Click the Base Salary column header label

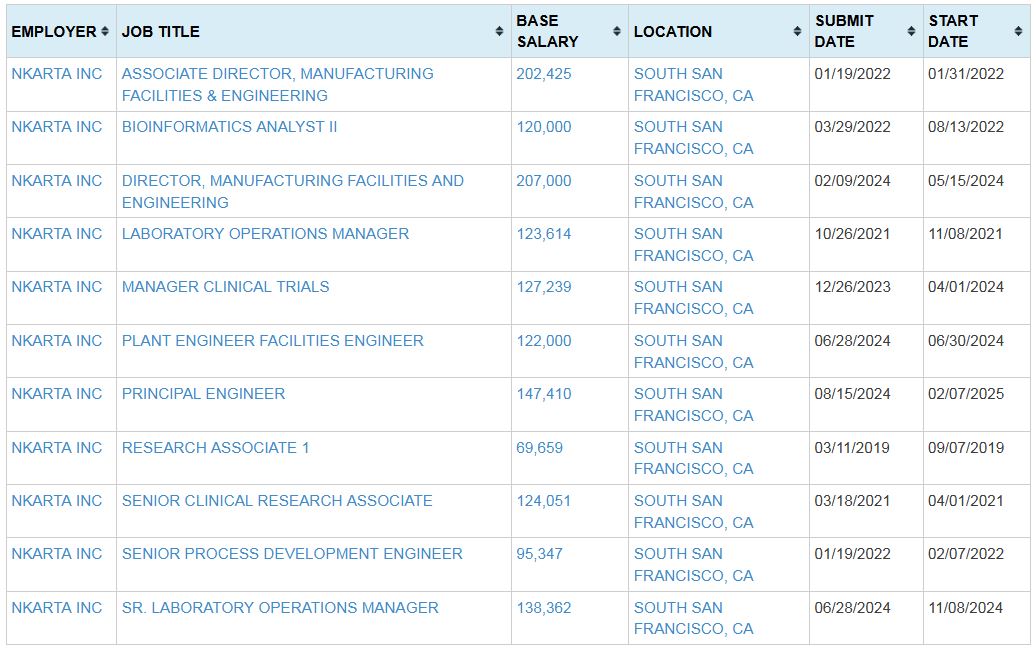click(548, 31)
